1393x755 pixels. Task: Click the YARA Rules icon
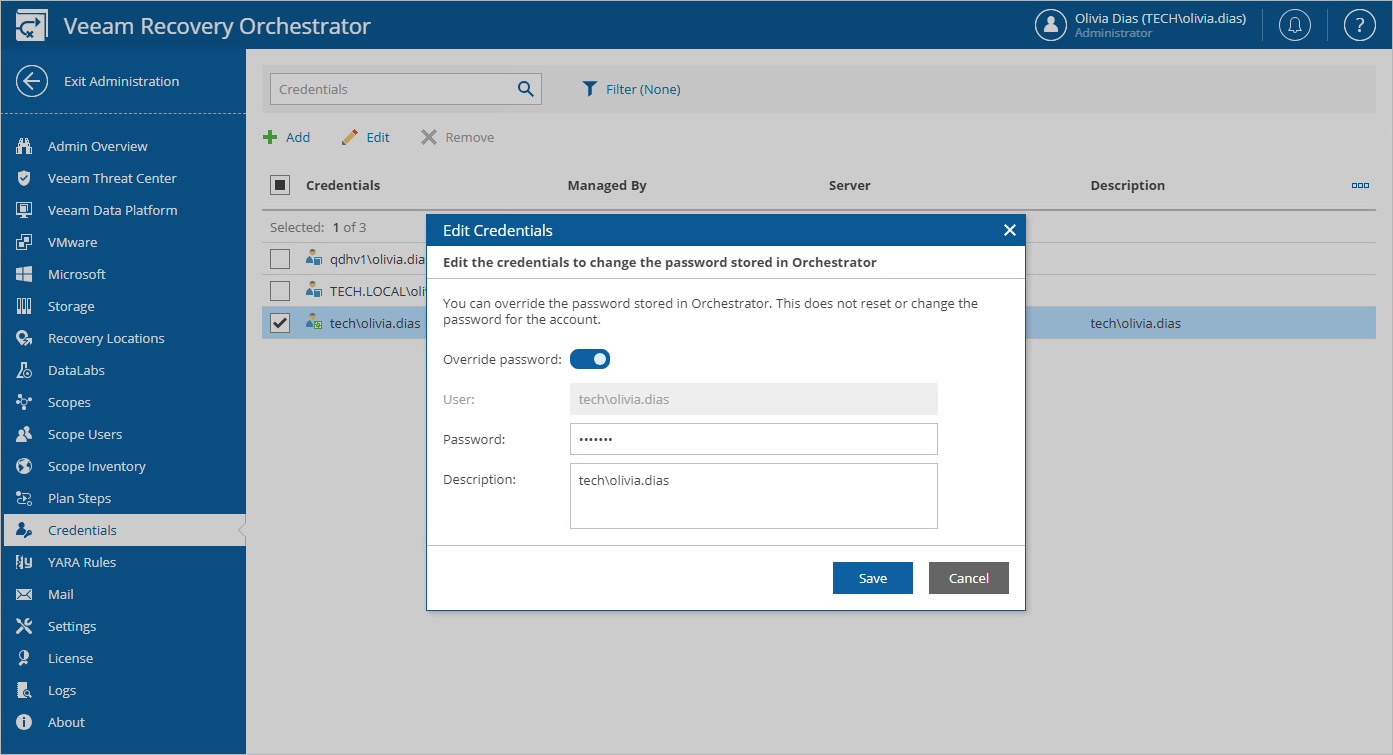[x=25, y=562]
